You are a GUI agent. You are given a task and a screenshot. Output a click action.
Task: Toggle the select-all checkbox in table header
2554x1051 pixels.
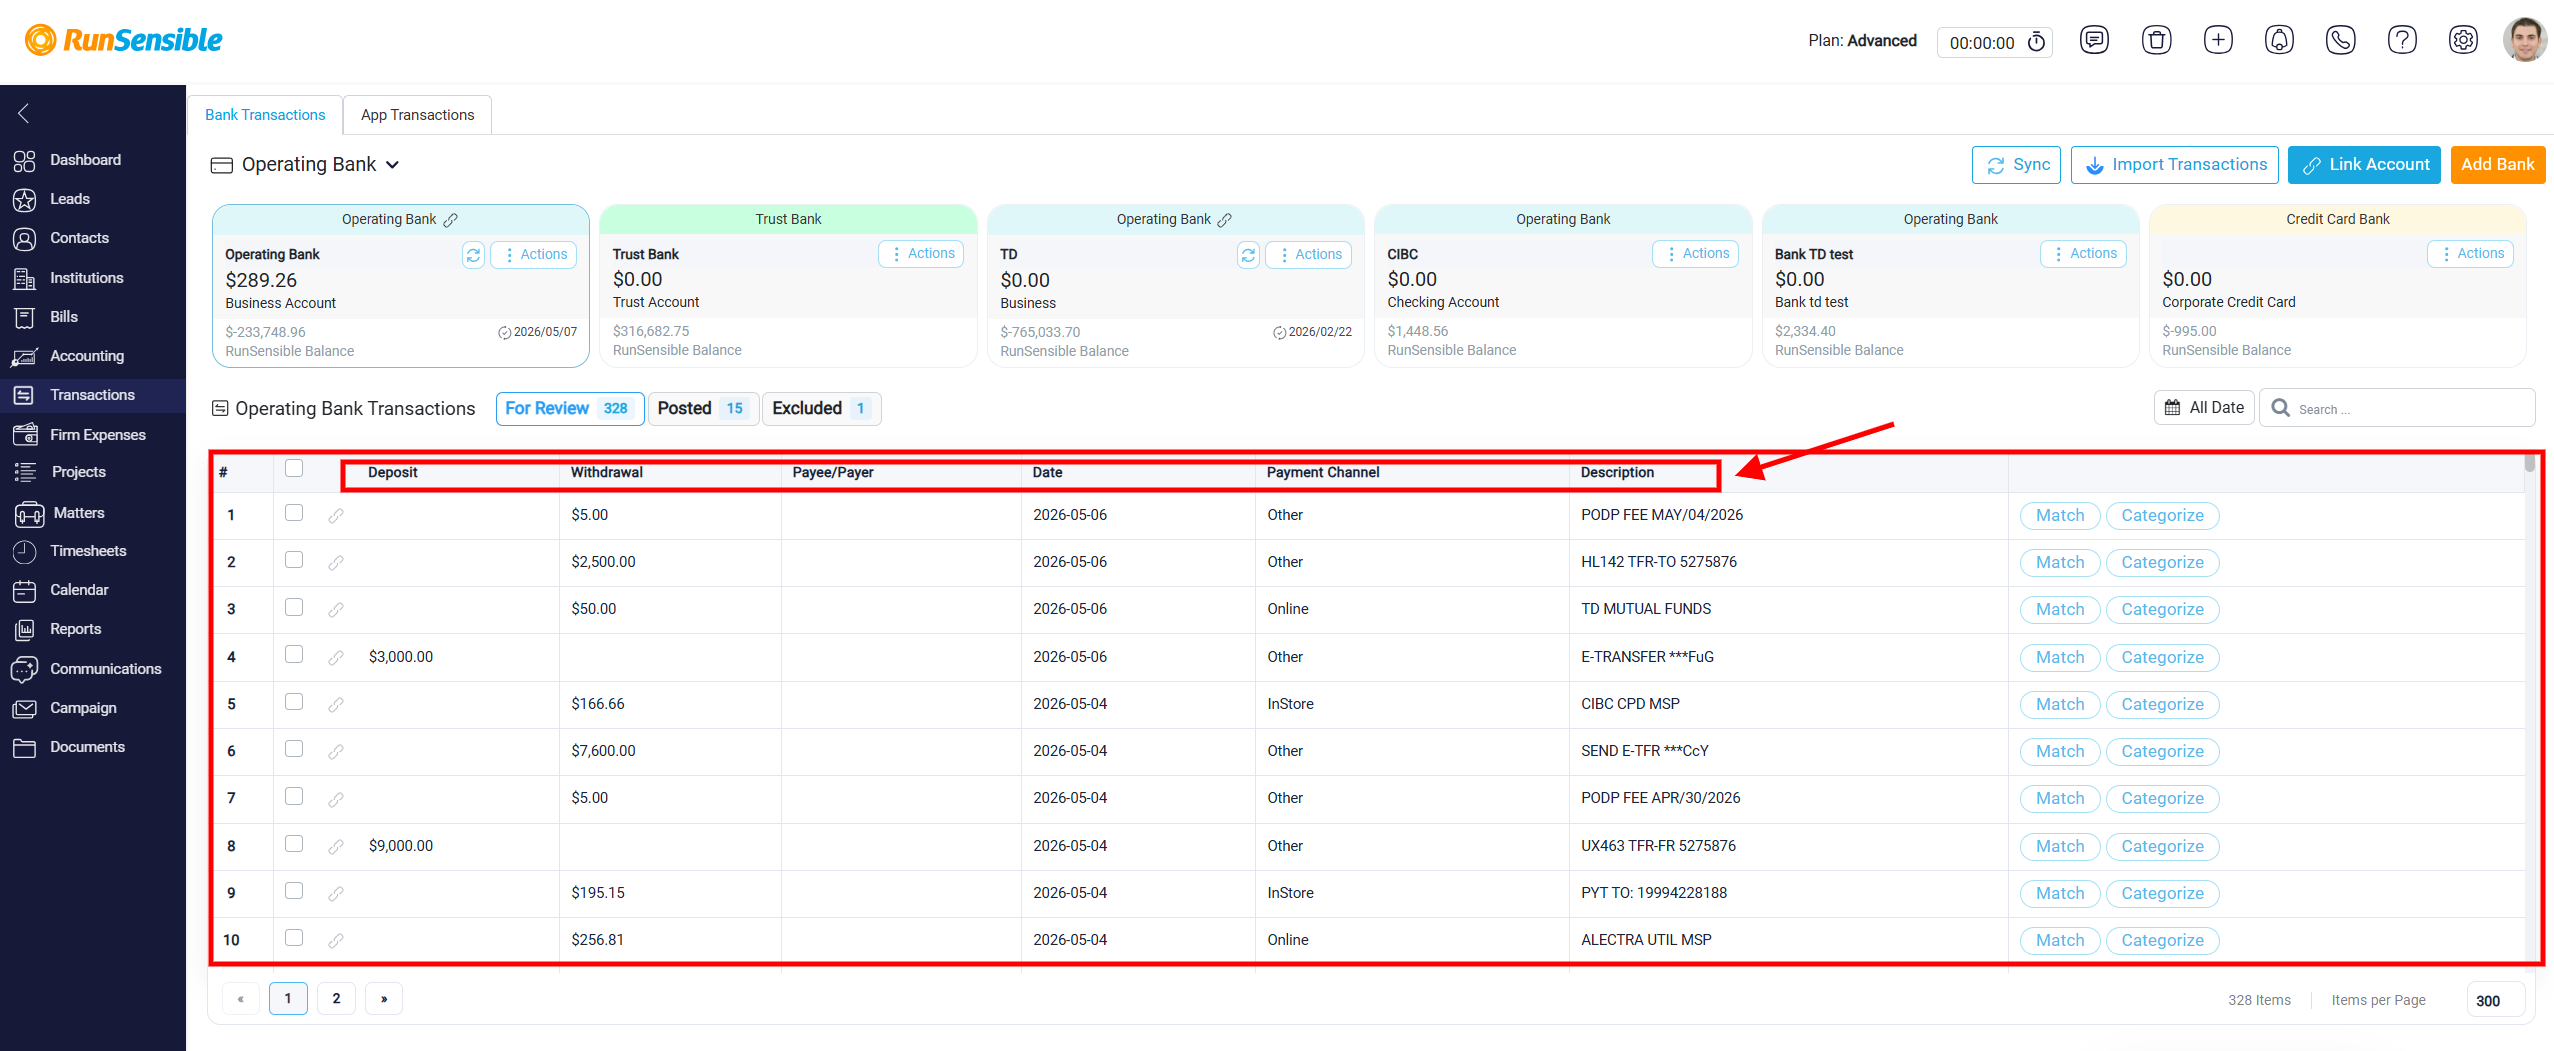coord(294,468)
